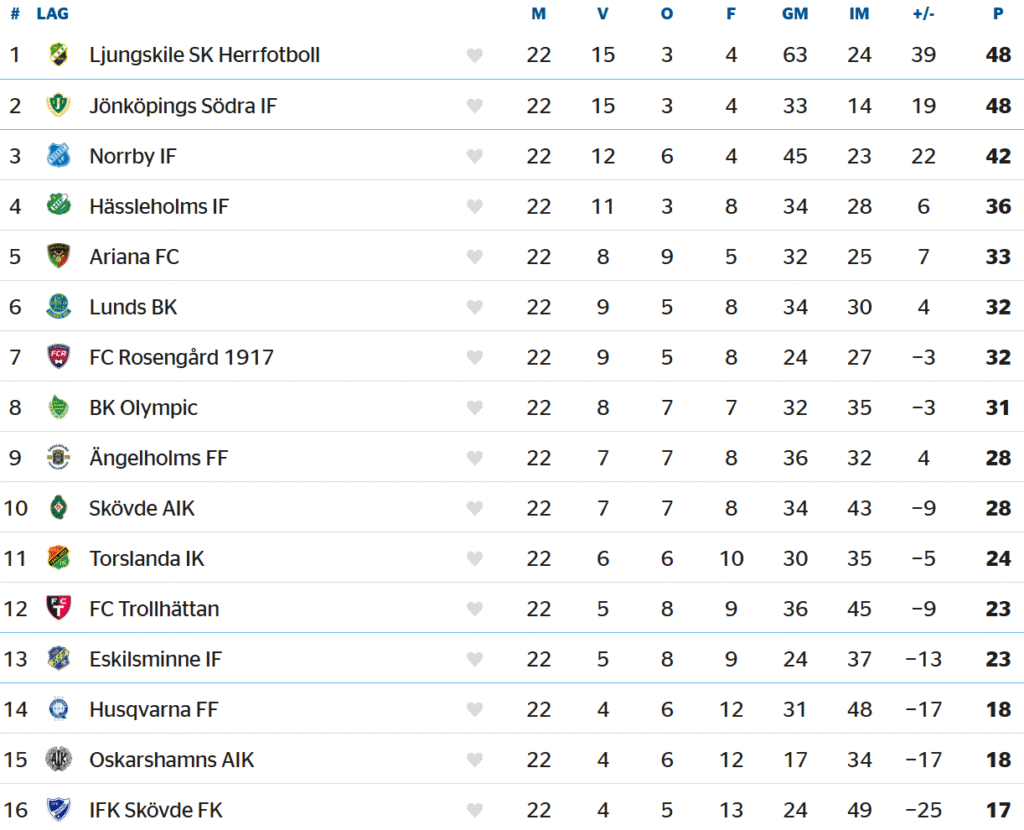Open the Eskilsminne IF team page
This screenshot has width=1024, height=830.
[x=155, y=659]
